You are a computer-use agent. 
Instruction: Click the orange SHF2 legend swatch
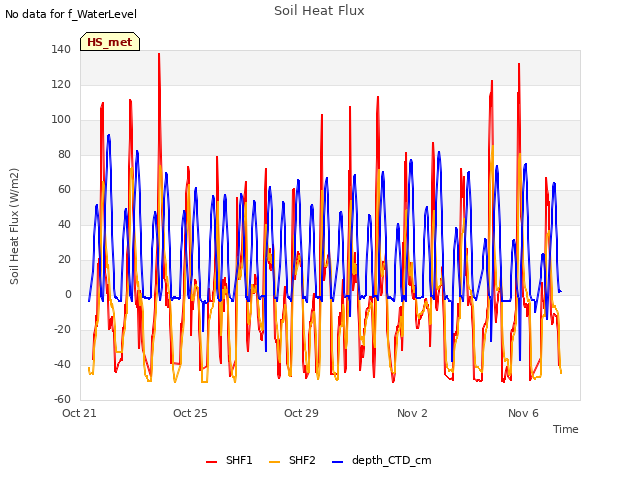(275, 462)
